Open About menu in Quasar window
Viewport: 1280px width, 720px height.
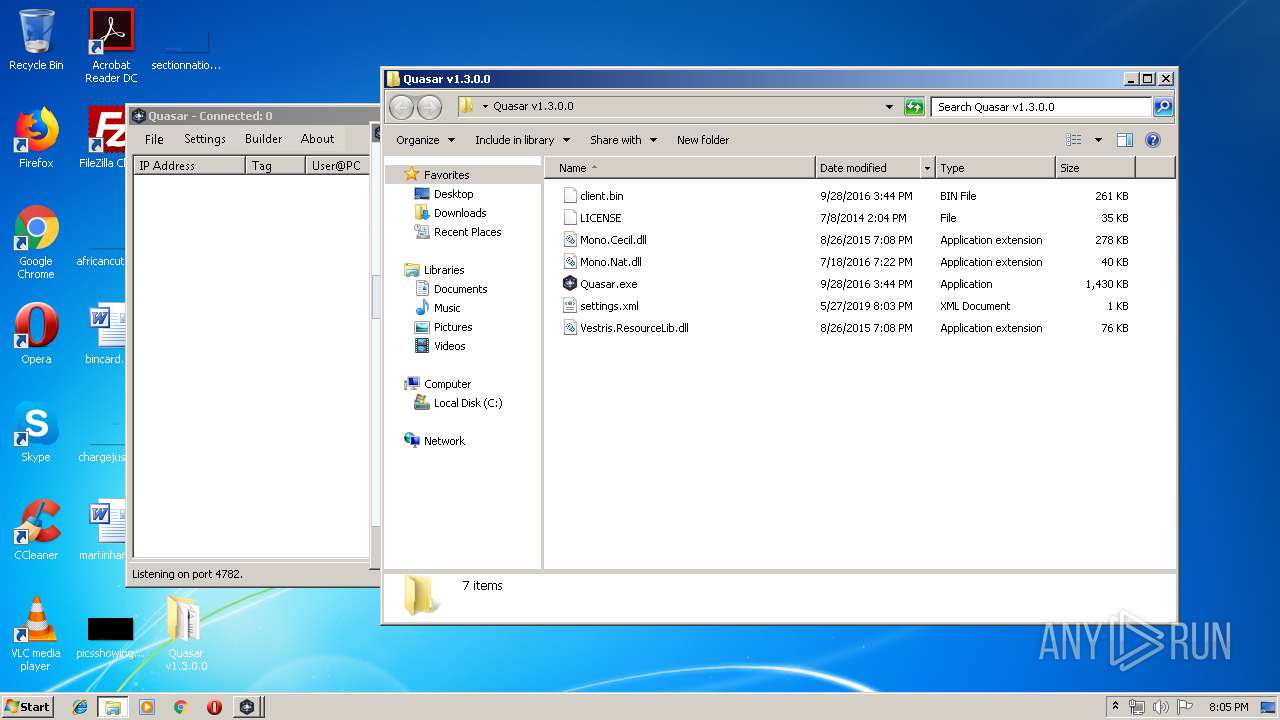pyautogui.click(x=318, y=139)
